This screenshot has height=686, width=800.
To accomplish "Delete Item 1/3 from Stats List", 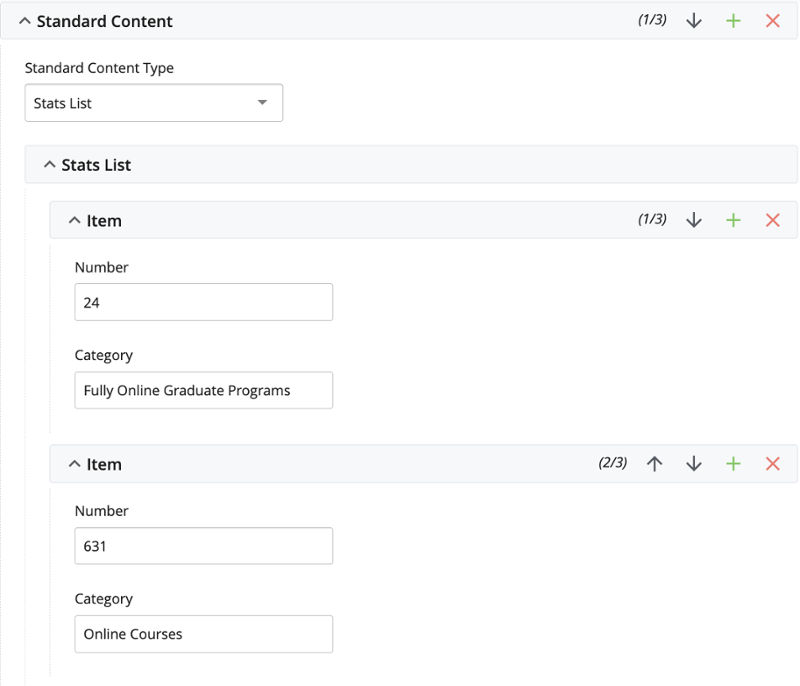I will (x=773, y=220).
